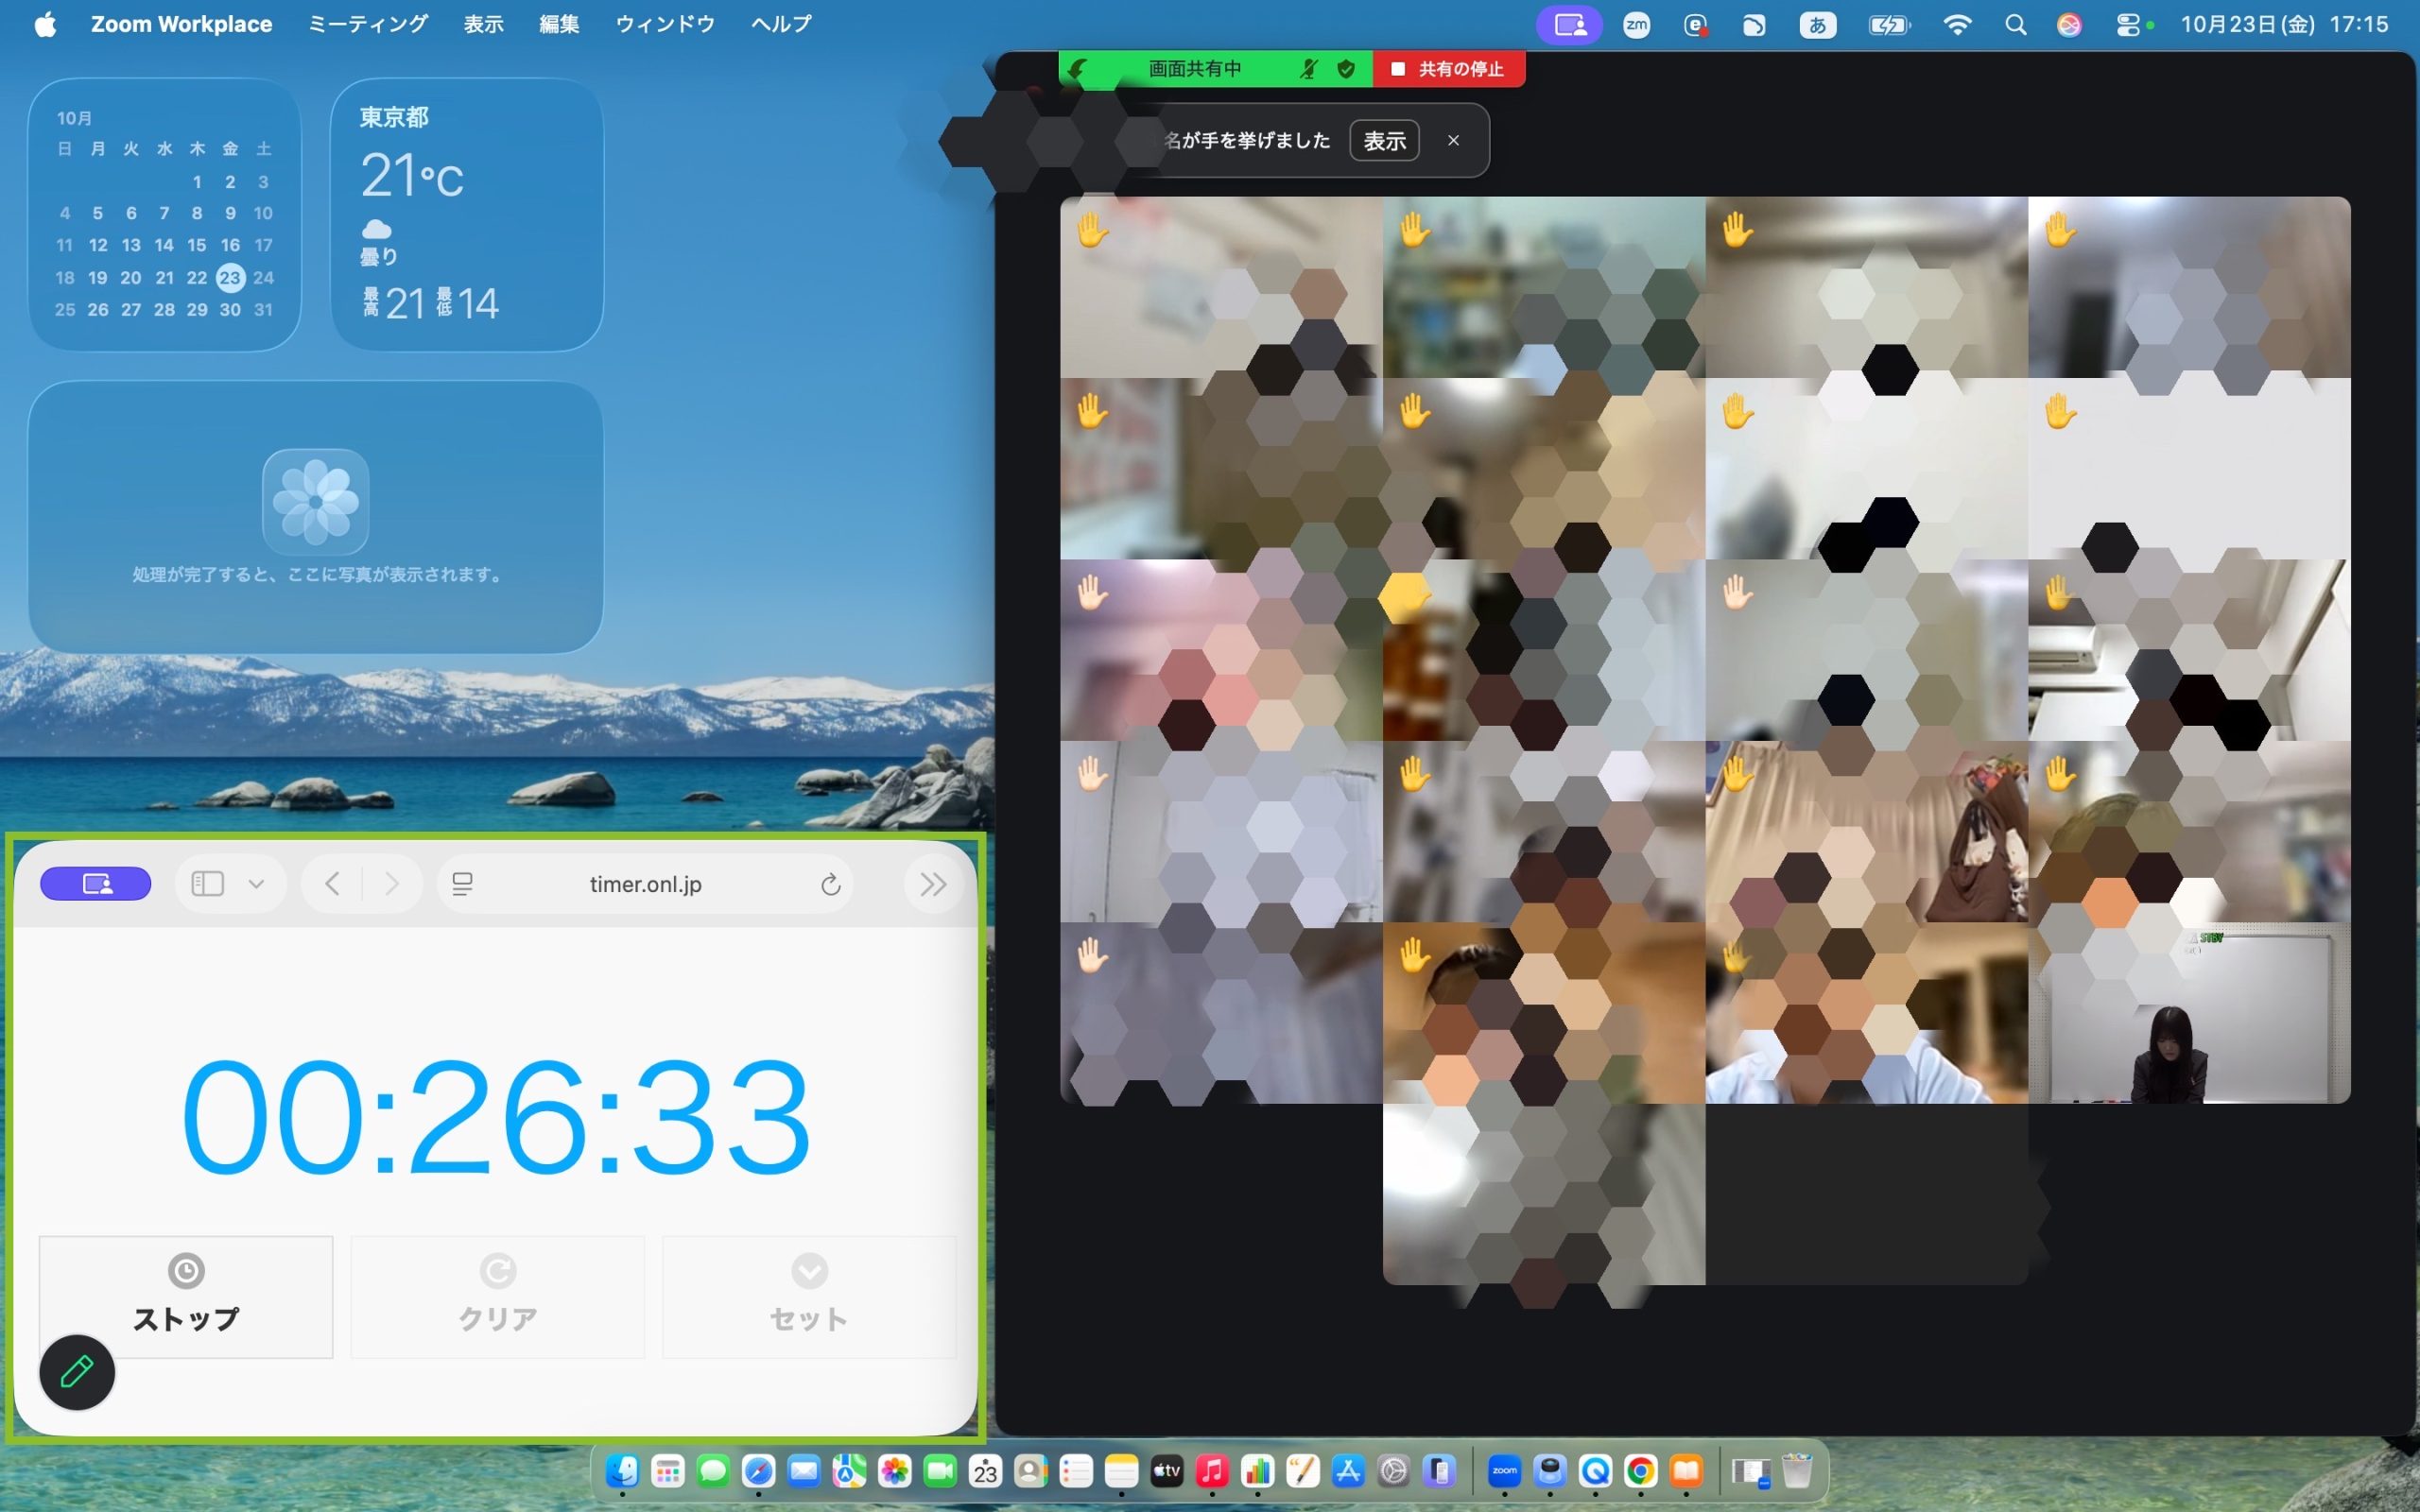This screenshot has height=1512, width=2420.
Task: Click the Zoom zm menu bar icon
Action: click(1637, 25)
